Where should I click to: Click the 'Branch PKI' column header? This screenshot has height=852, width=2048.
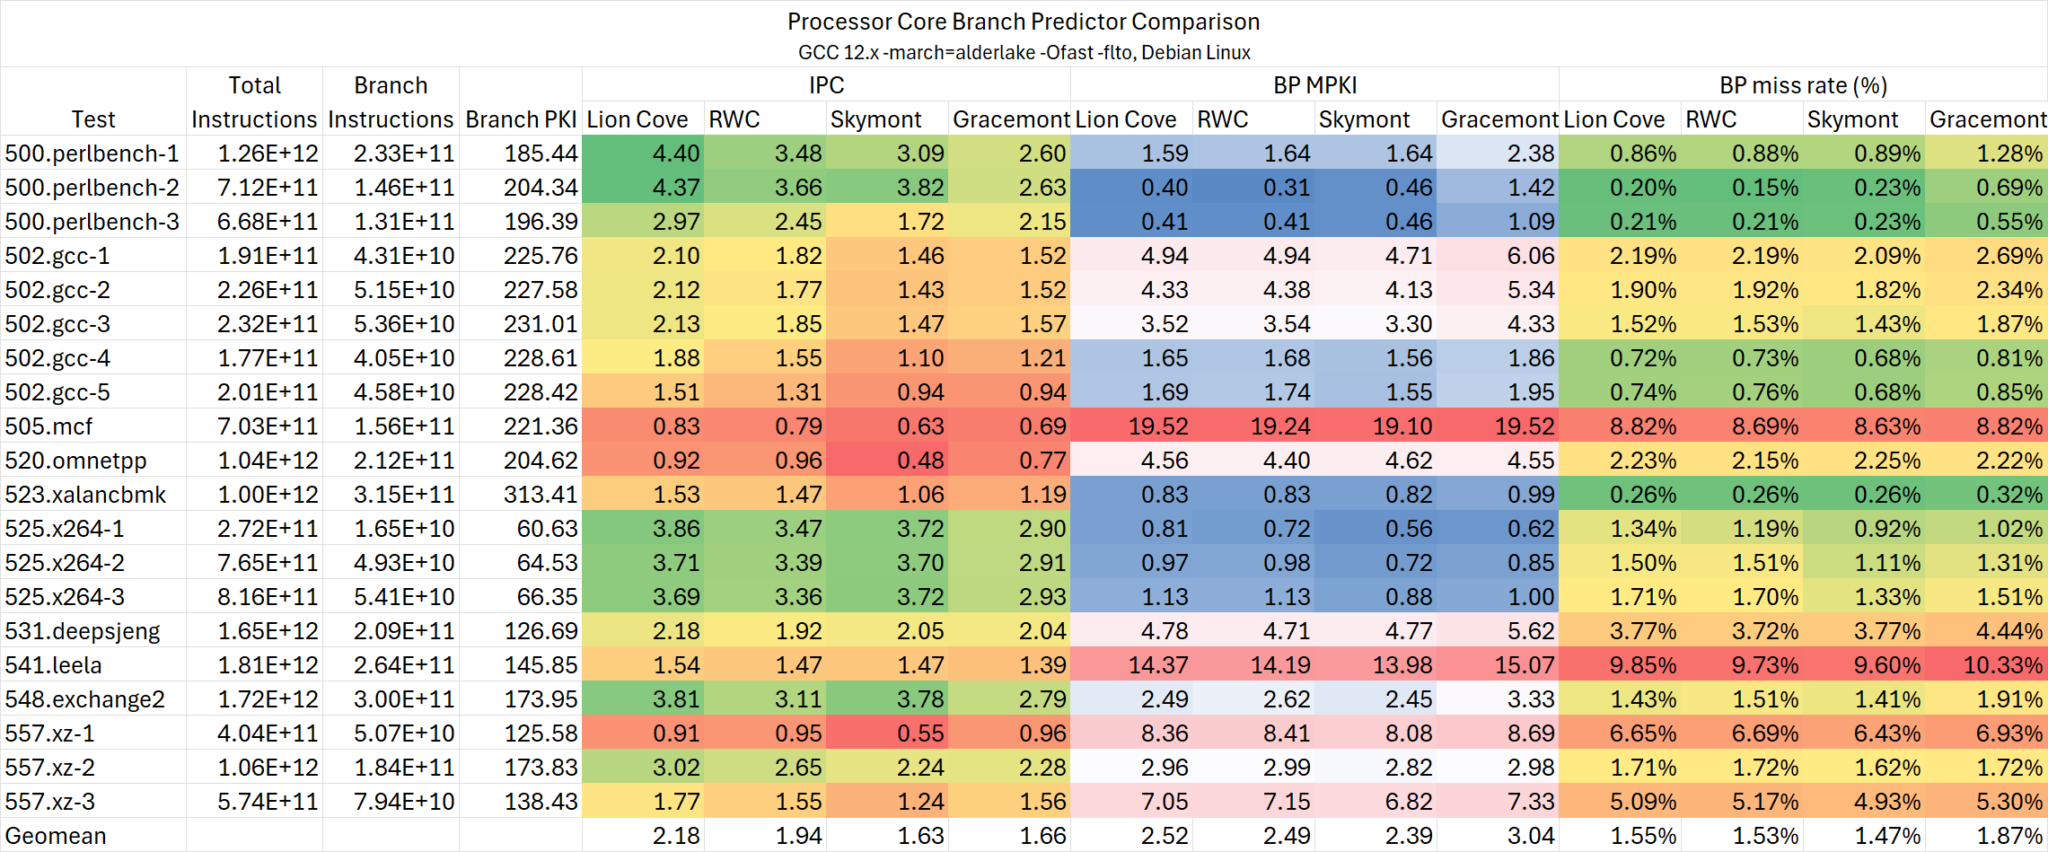pyautogui.click(x=521, y=119)
